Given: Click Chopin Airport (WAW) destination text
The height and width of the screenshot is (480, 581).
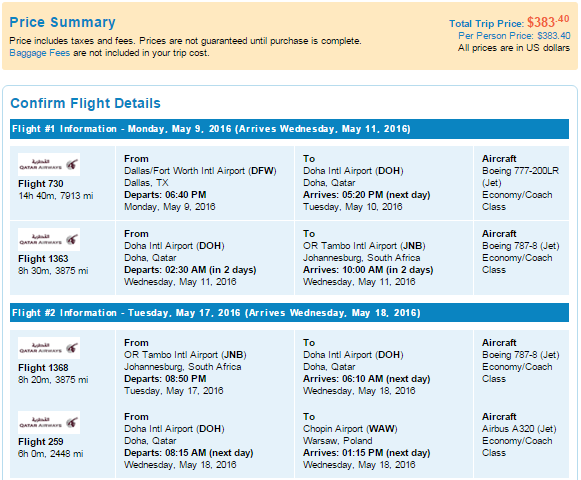Looking at the screenshot, I should tap(350, 429).
